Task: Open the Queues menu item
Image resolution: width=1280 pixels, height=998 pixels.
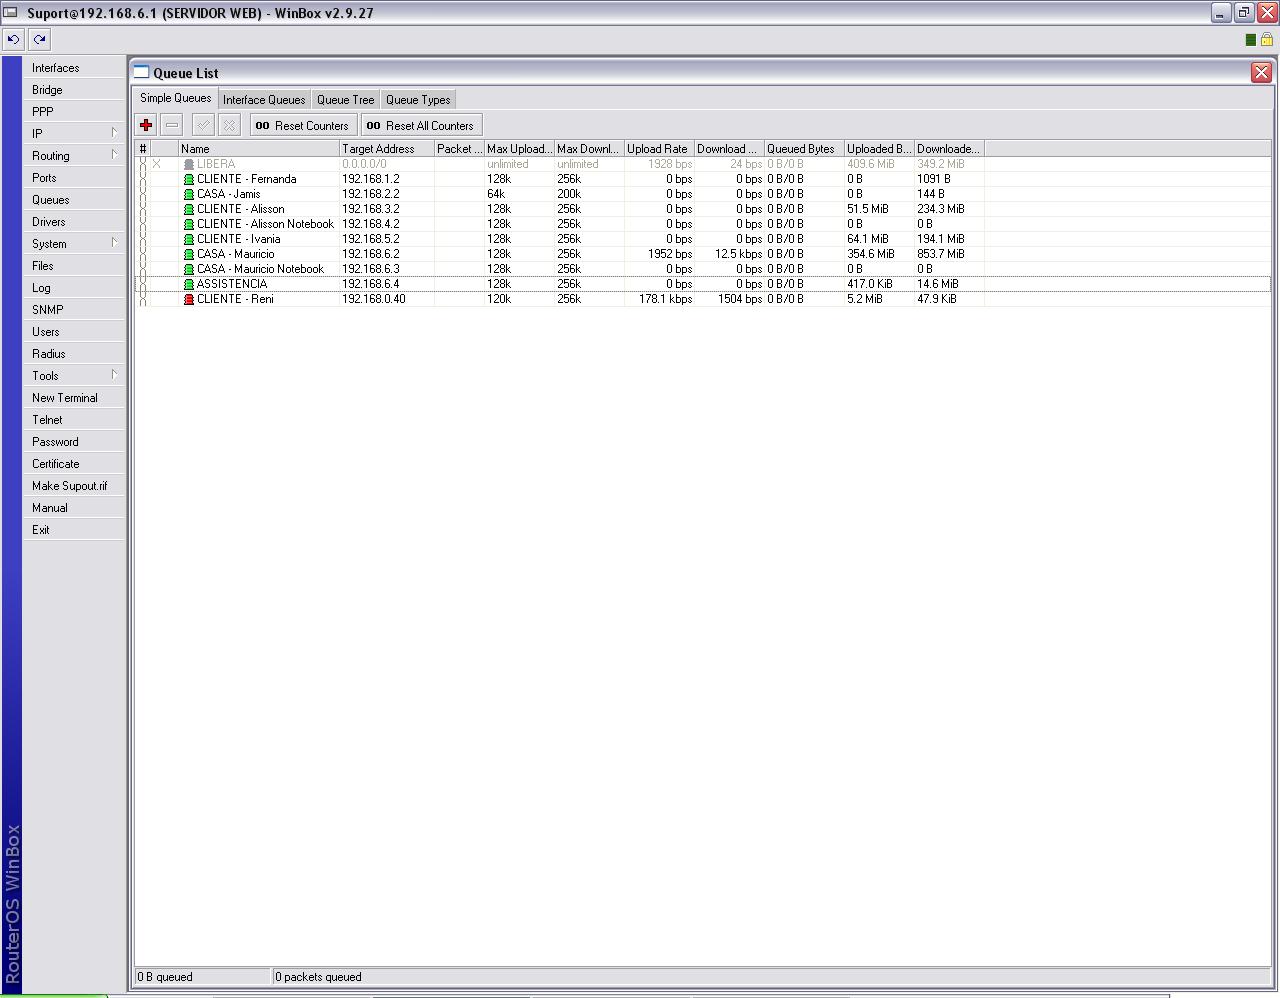Action: click(x=75, y=200)
